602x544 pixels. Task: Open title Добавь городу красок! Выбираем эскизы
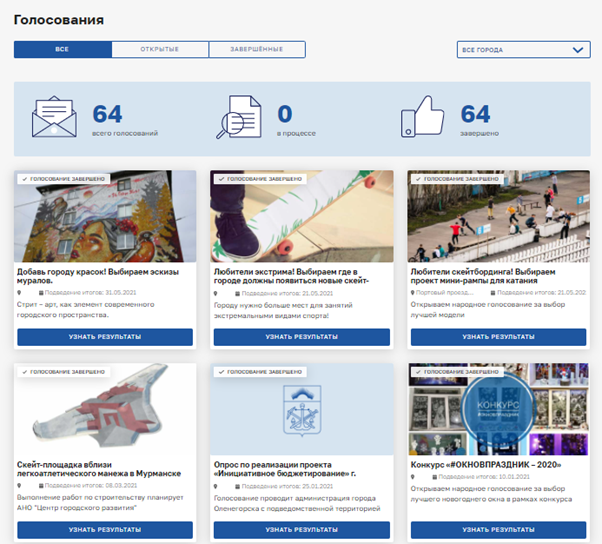98,276
